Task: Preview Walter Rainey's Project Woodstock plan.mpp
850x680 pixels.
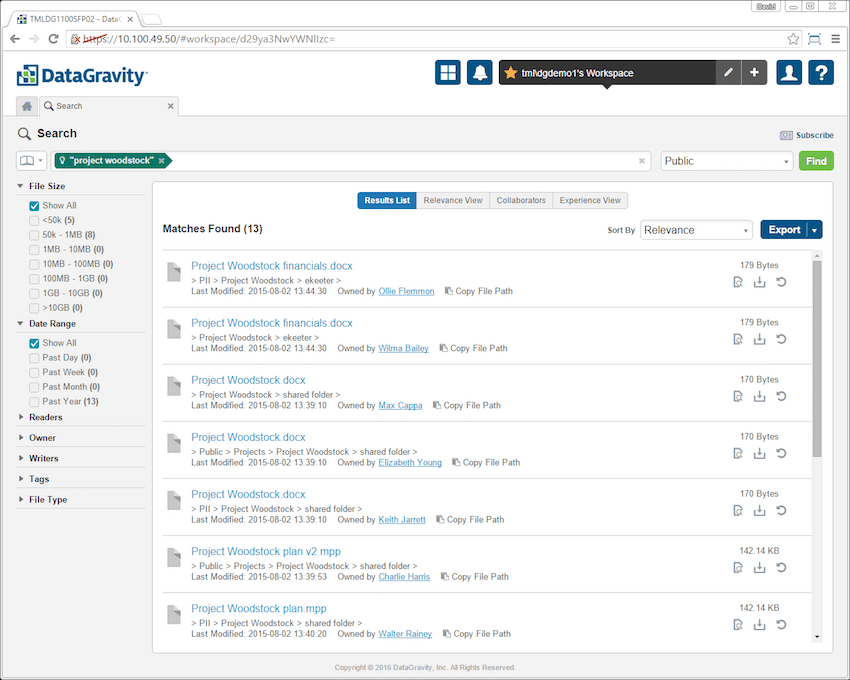Action: tap(738, 625)
